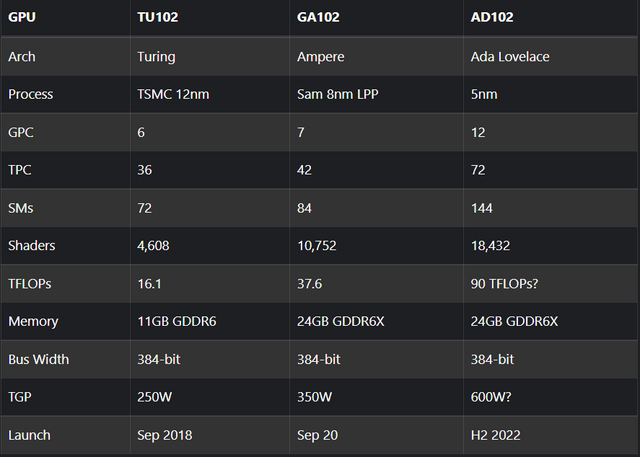
Task: Select the 10,752 shaders value
Action: click(x=317, y=246)
